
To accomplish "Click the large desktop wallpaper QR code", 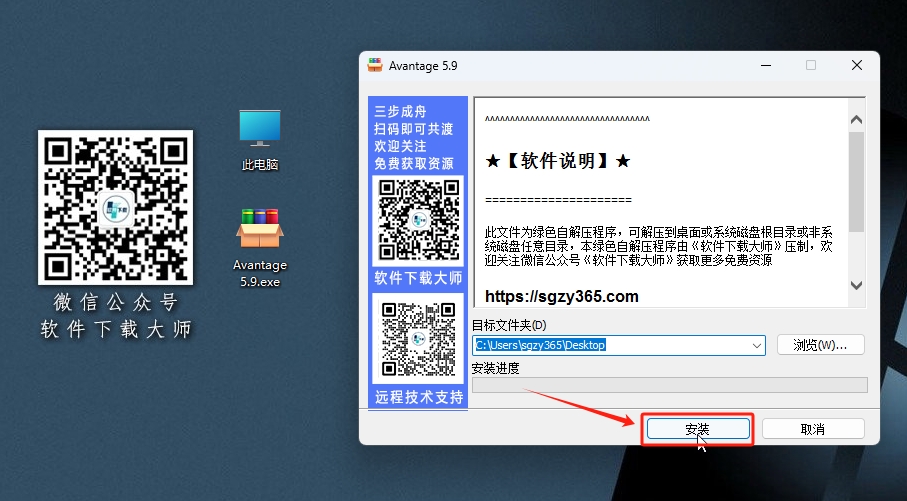I will tap(116, 207).
